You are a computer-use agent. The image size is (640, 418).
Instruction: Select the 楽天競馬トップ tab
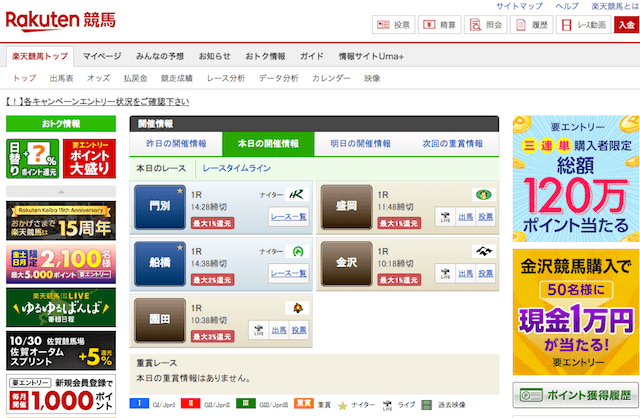coord(40,56)
